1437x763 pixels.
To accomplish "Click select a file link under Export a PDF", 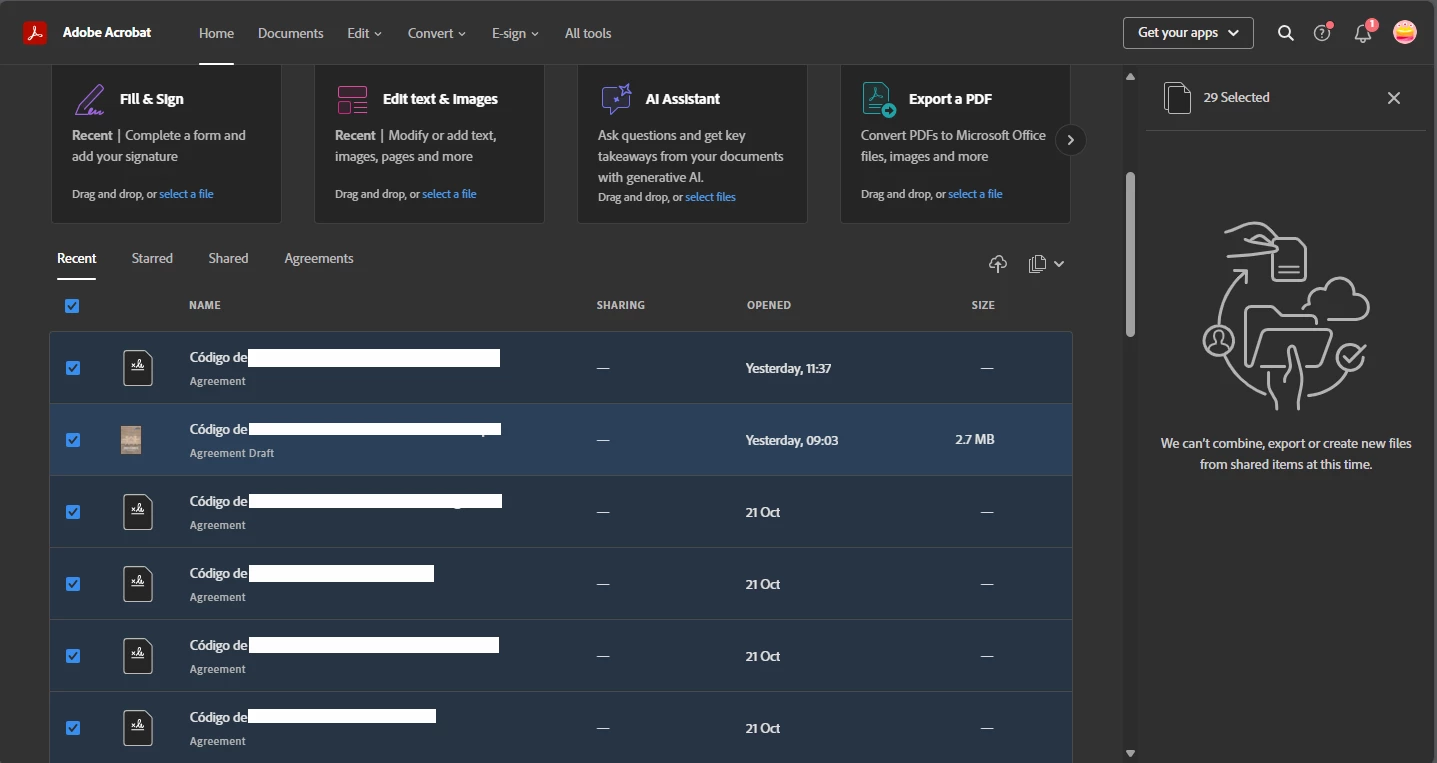I will pos(975,194).
